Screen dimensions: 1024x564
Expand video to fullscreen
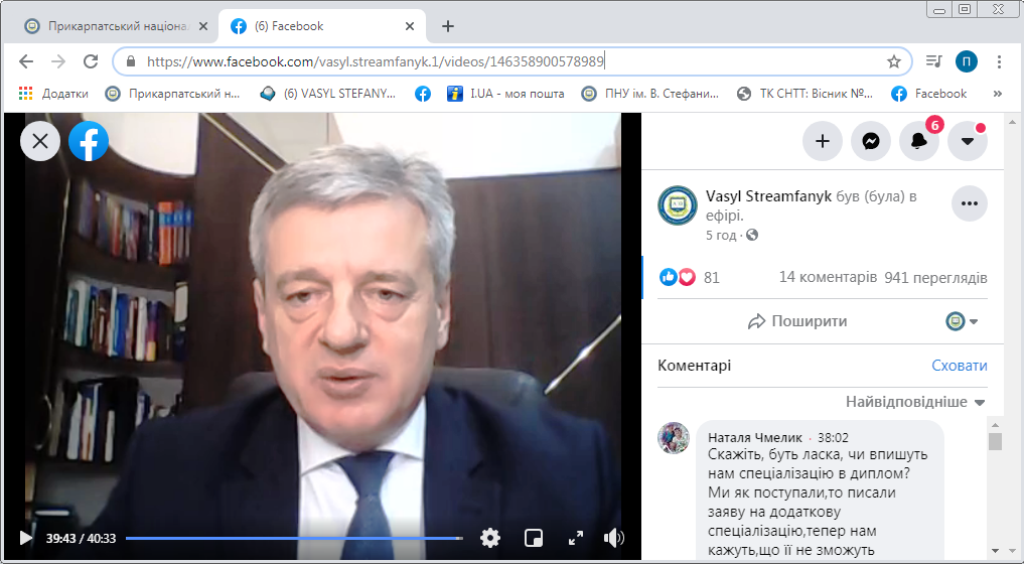point(575,538)
